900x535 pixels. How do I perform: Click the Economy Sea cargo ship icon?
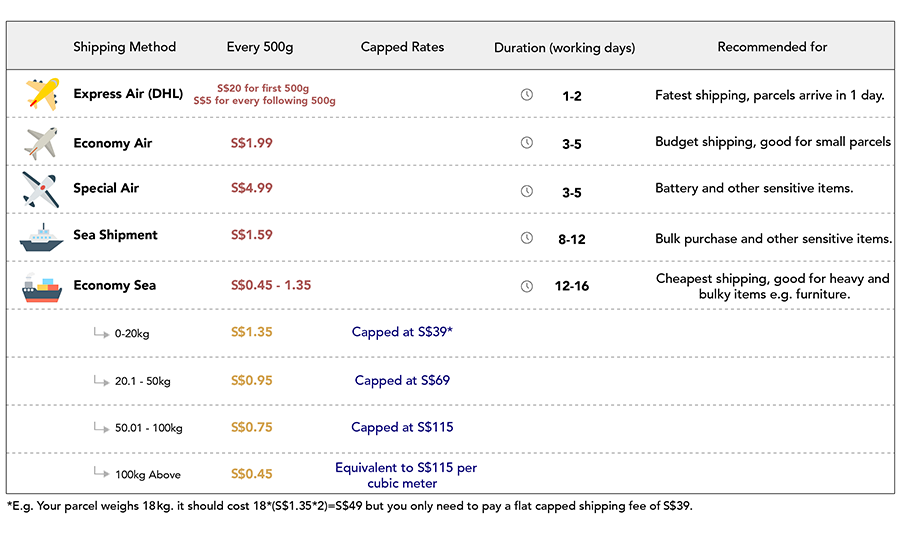point(42,288)
